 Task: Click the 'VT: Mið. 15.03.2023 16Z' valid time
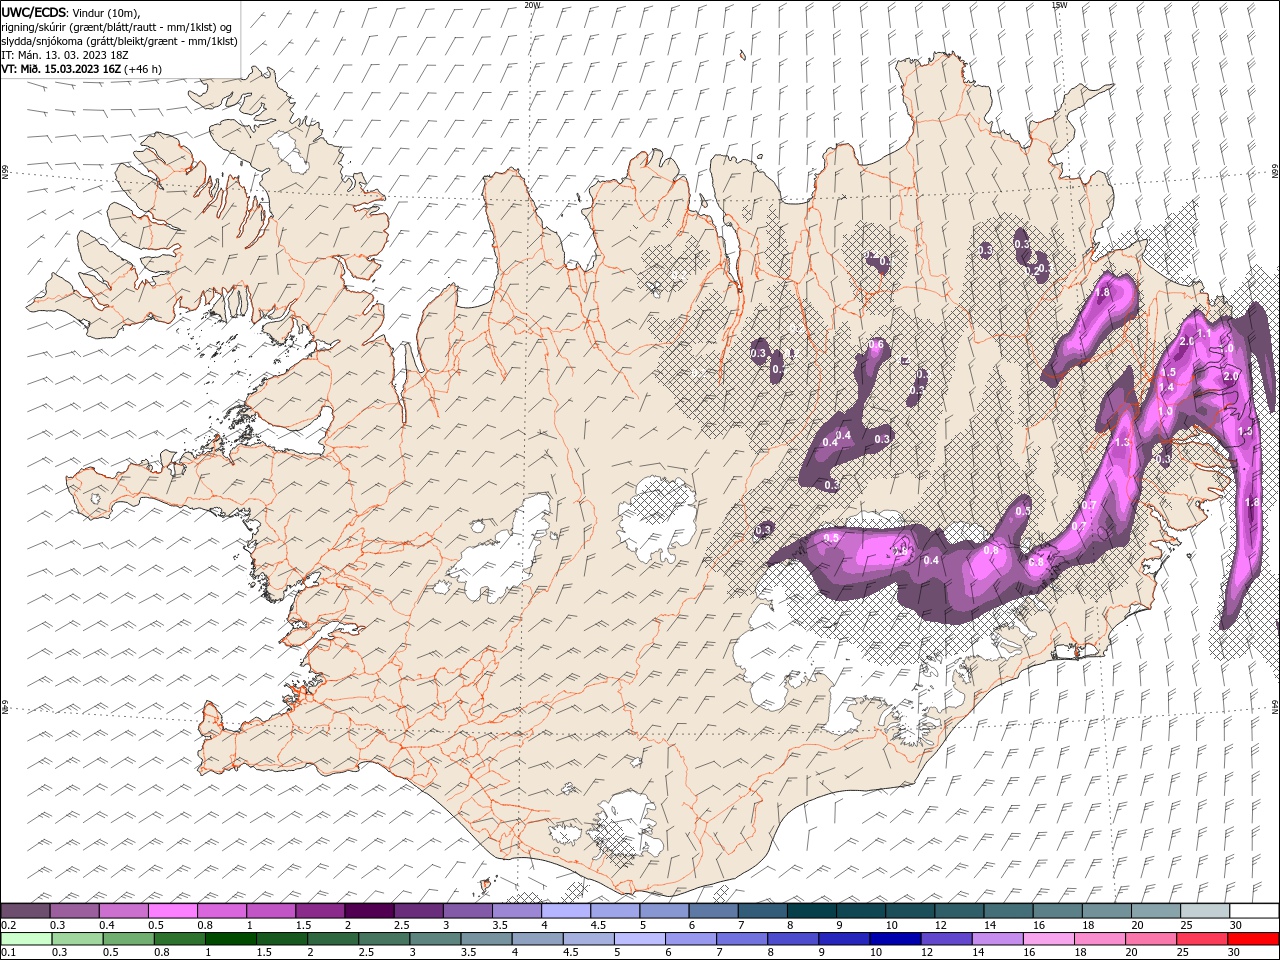[61, 68]
